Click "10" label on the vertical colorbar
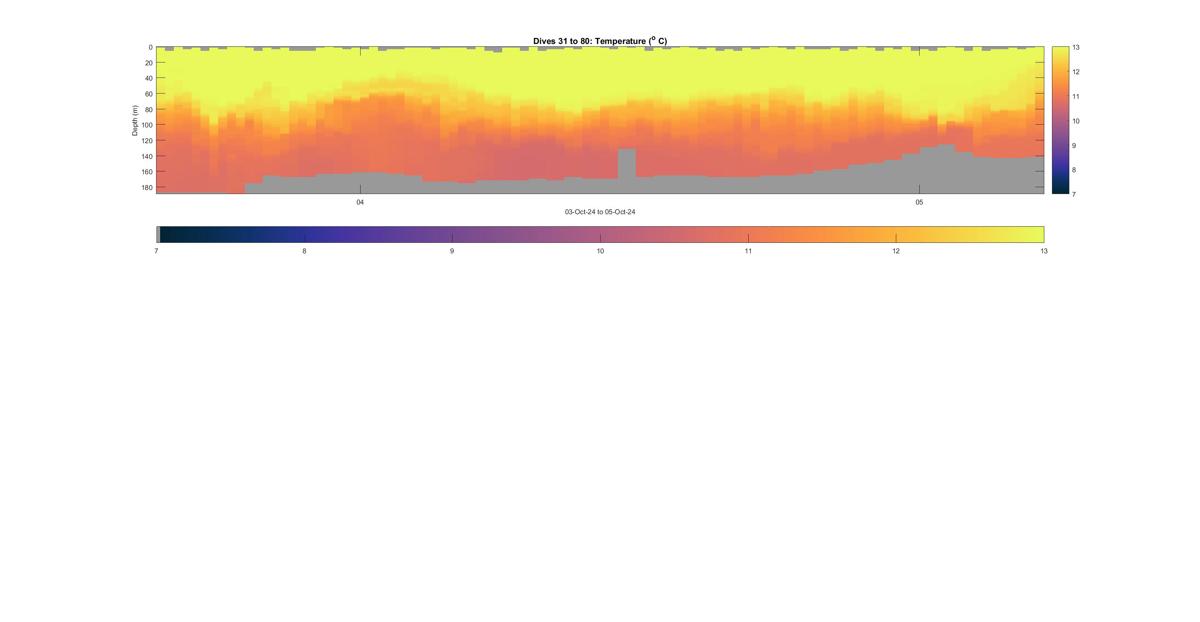The height and width of the screenshot is (622, 1200). 1076,121
